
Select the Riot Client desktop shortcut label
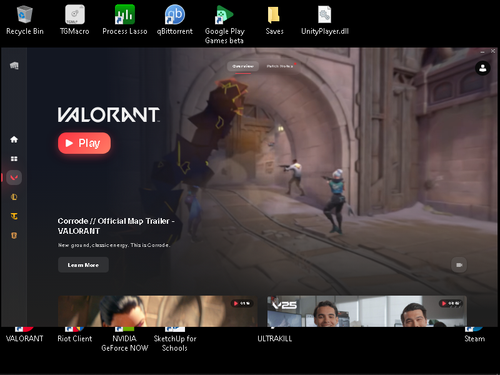click(75, 339)
